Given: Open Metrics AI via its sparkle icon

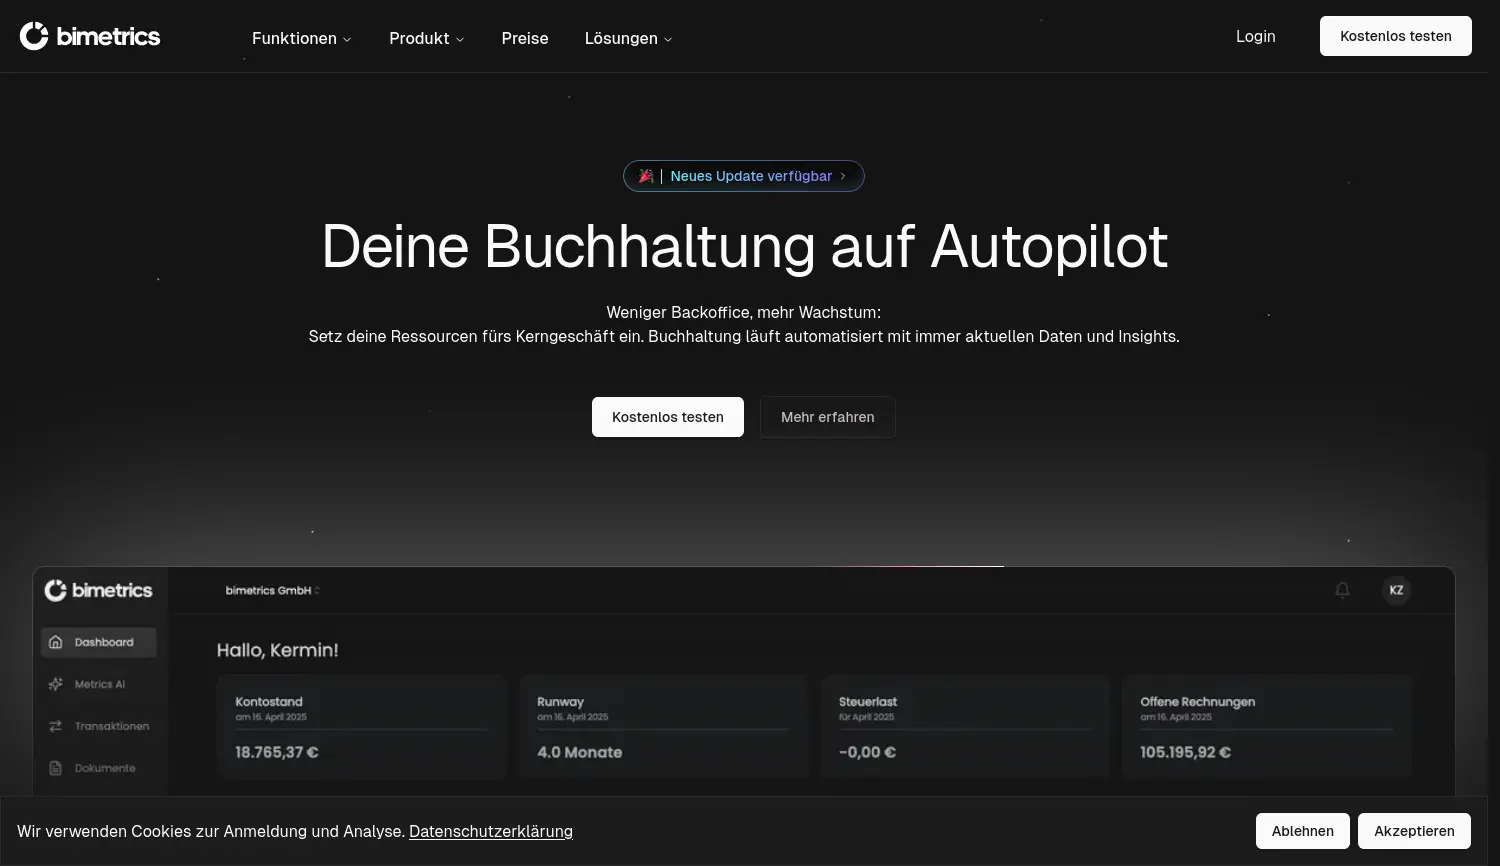Looking at the screenshot, I should tap(56, 684).
